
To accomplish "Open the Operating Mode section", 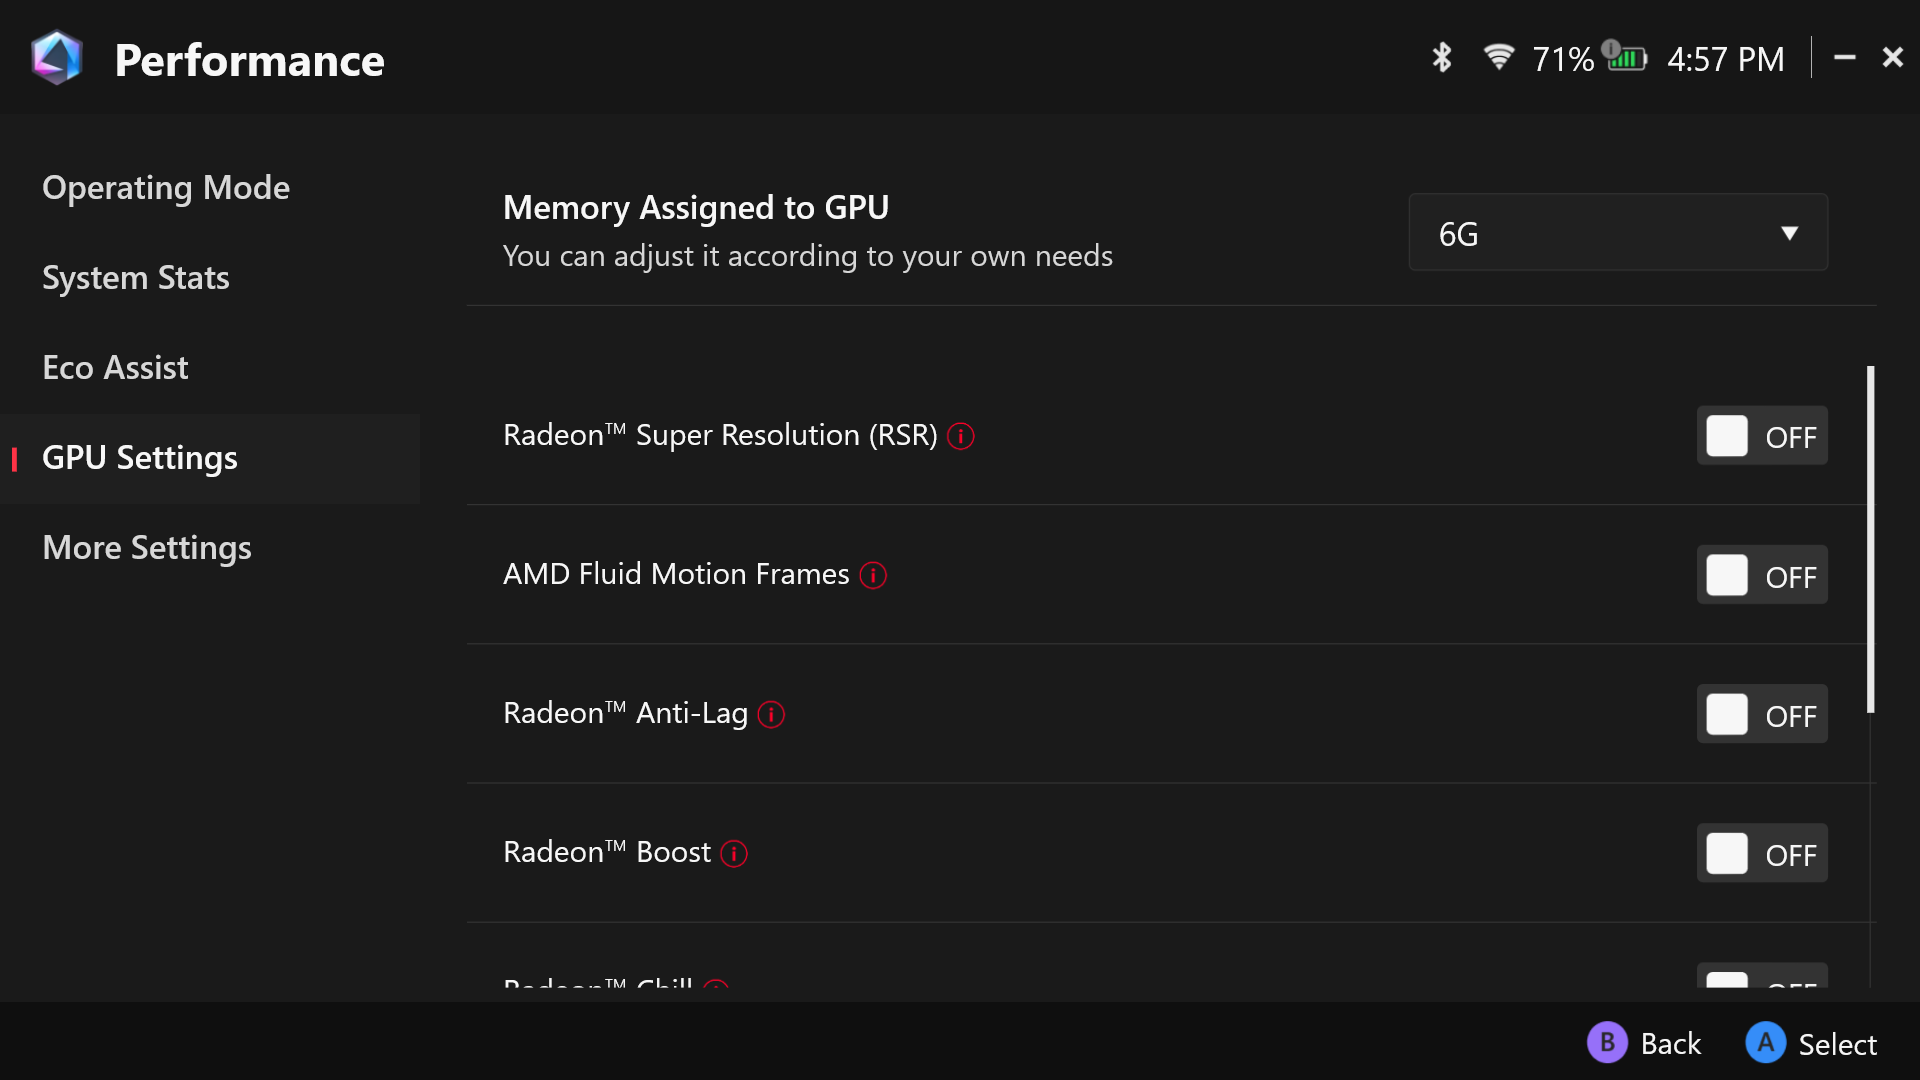I will (166, 188).
